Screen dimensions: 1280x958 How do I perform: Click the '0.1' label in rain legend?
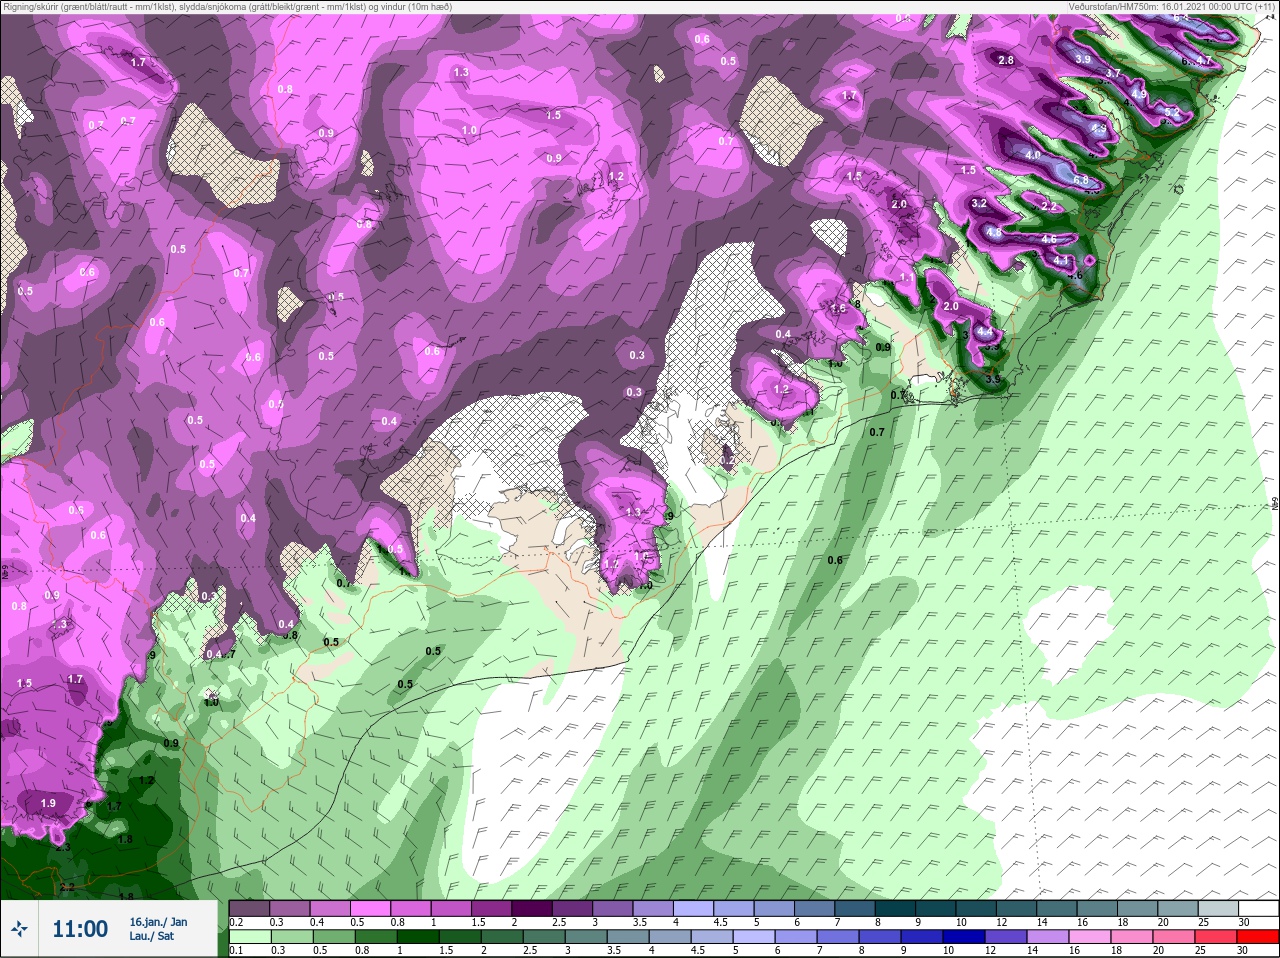pyautogui.click(x=236, y=951)
